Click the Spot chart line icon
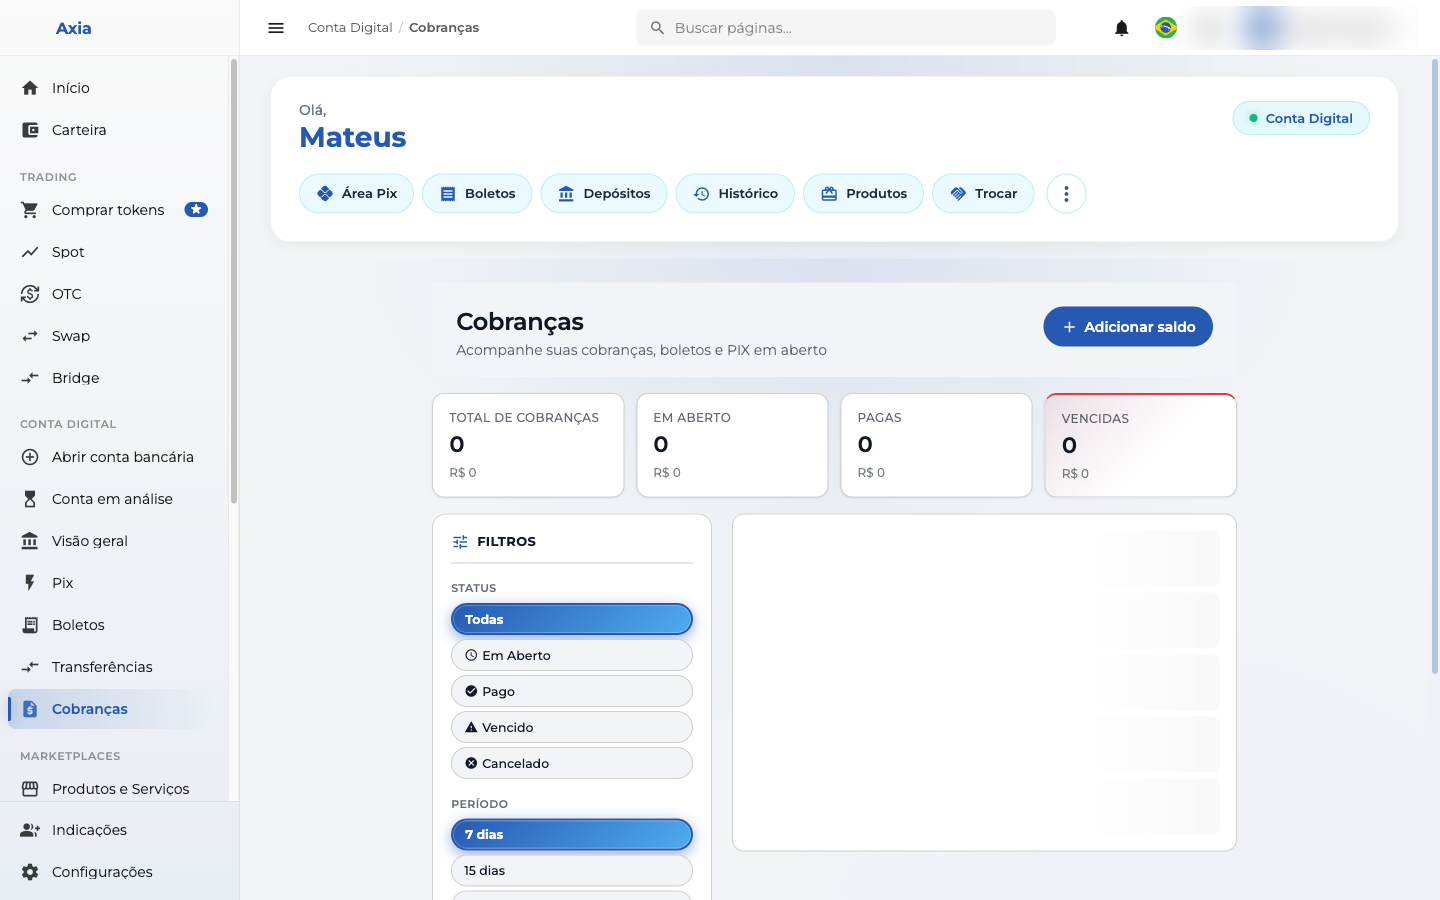This screenshot has width=1440, height=900. point(30,252)
